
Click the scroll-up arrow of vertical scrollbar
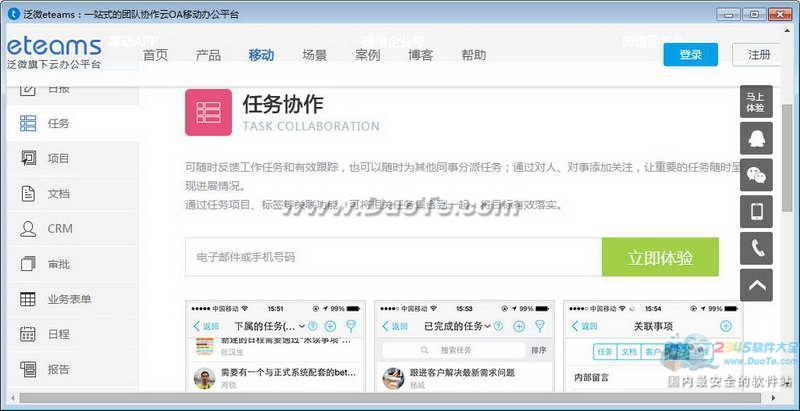pos(787,30)
